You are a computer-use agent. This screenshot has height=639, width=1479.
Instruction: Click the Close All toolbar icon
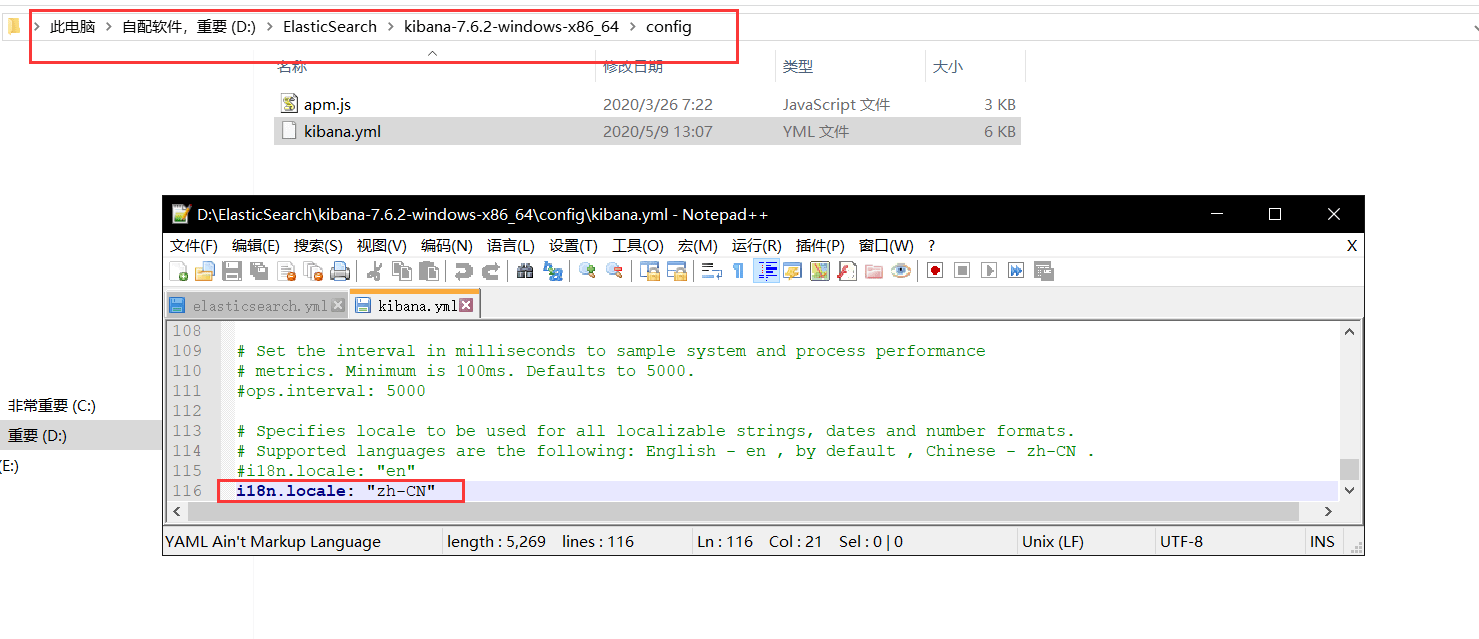(313, 271)
